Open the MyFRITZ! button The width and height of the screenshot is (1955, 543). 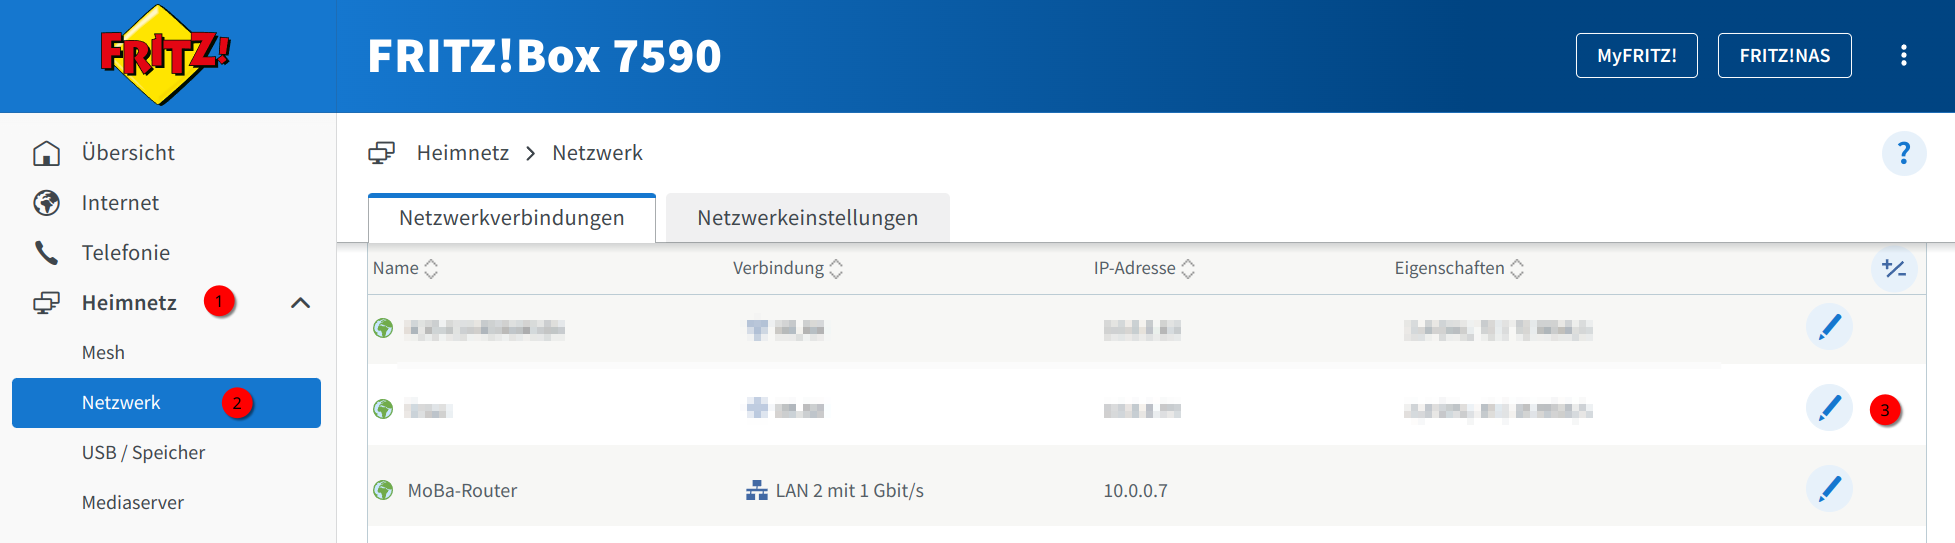tap(1636, 56)
